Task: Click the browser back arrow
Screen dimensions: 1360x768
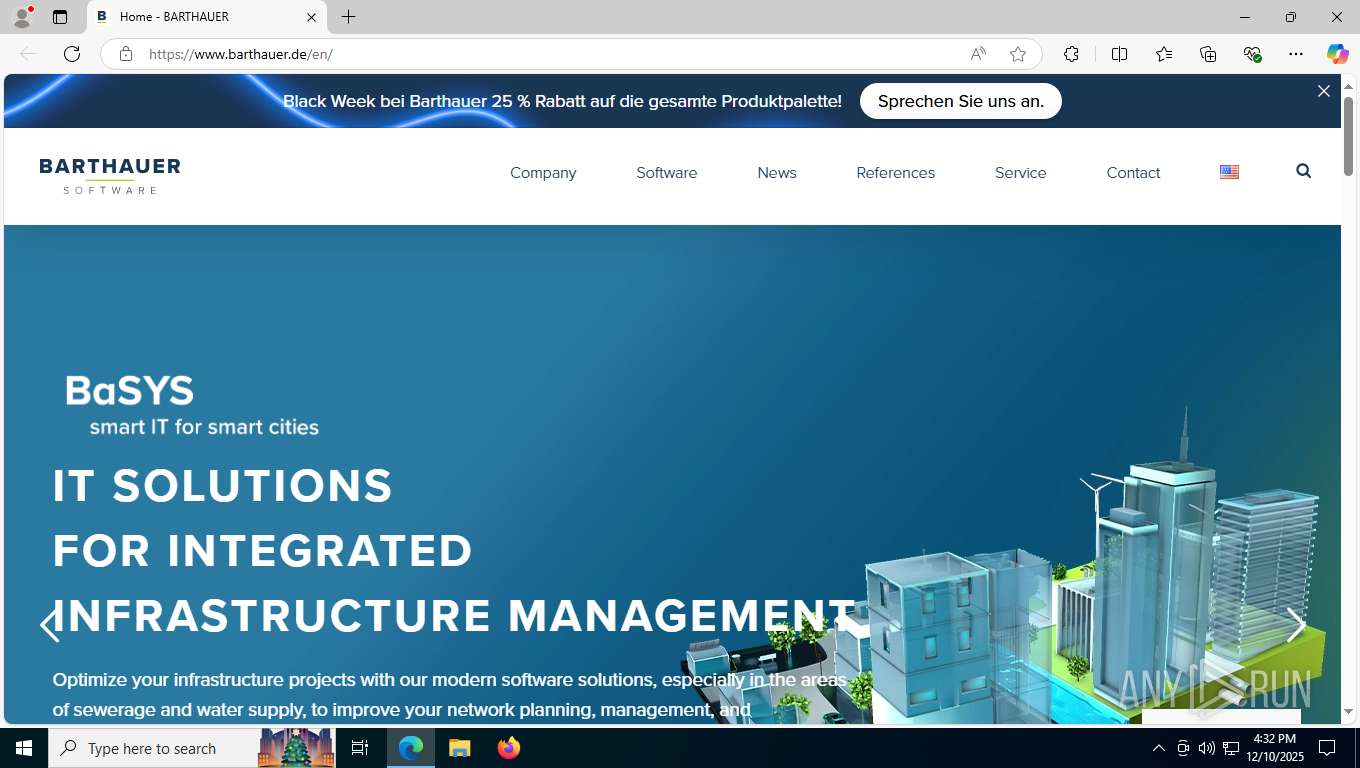Action: (28, 54)
